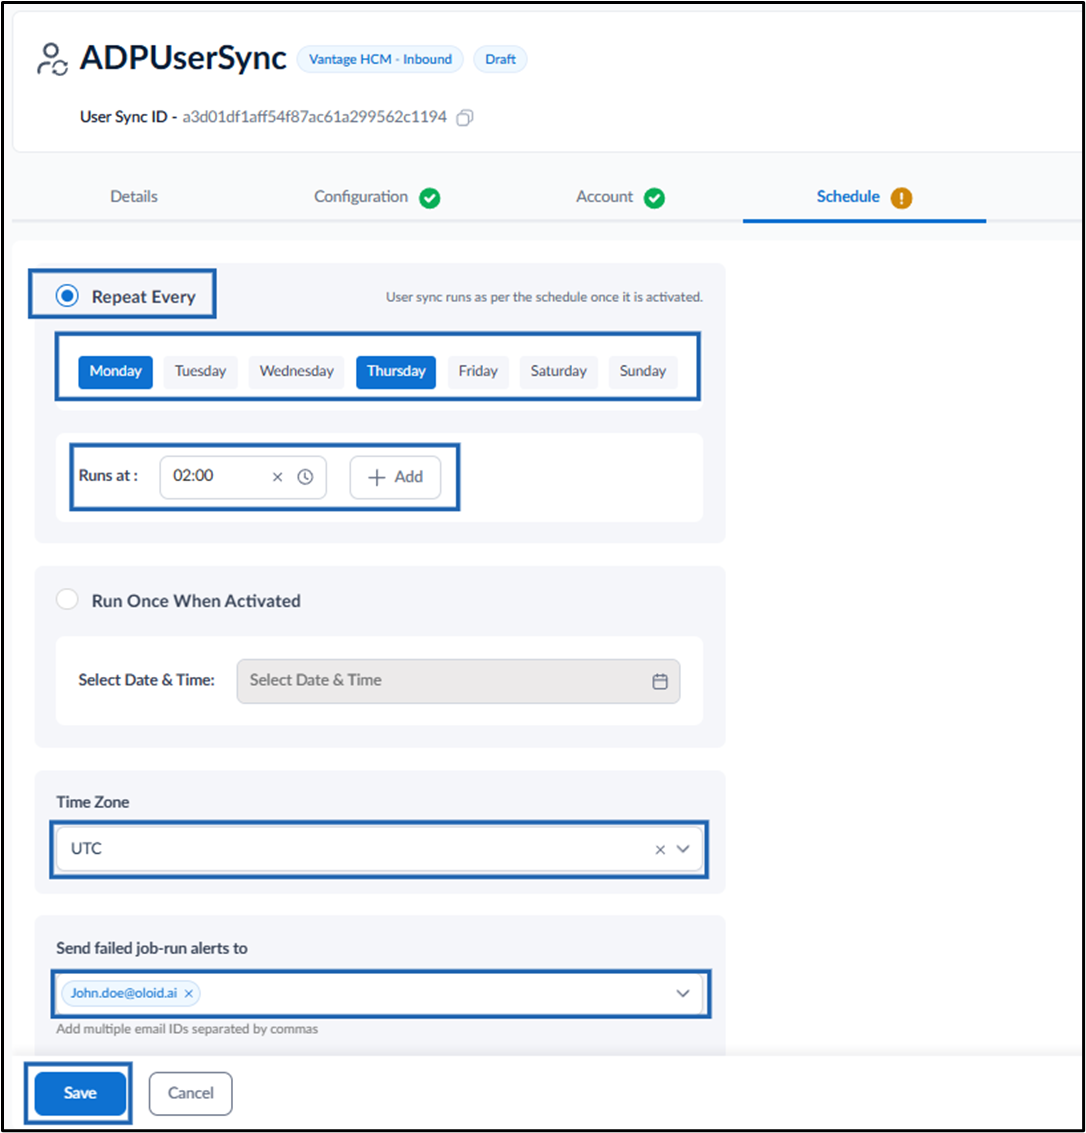
Task: Click the 'Send failed job-run alerts to' label
Action: click(152, 948)
